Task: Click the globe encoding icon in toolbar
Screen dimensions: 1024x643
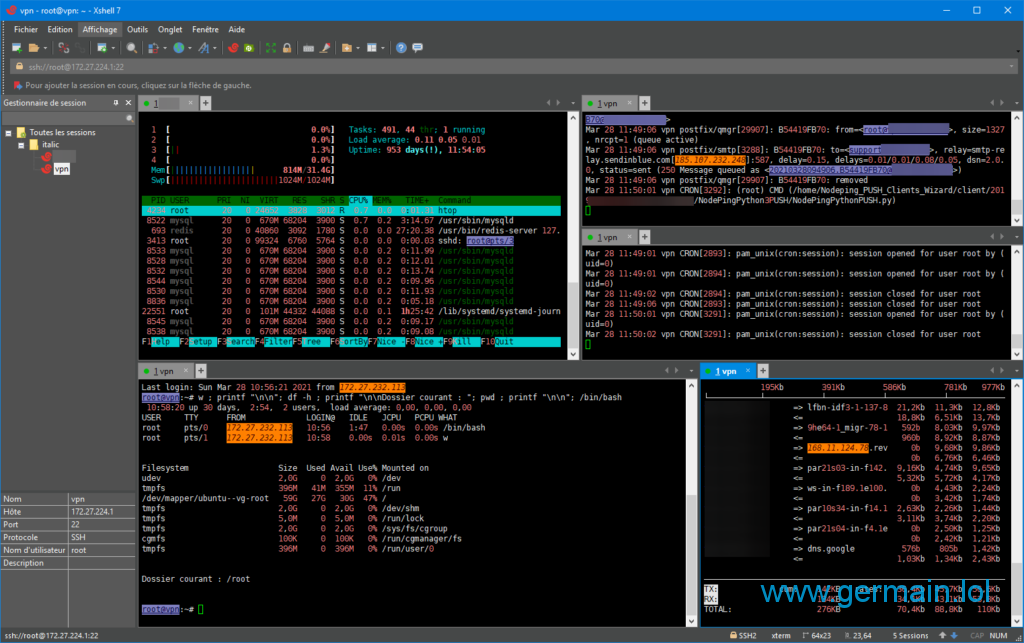Action: point(178,48)
